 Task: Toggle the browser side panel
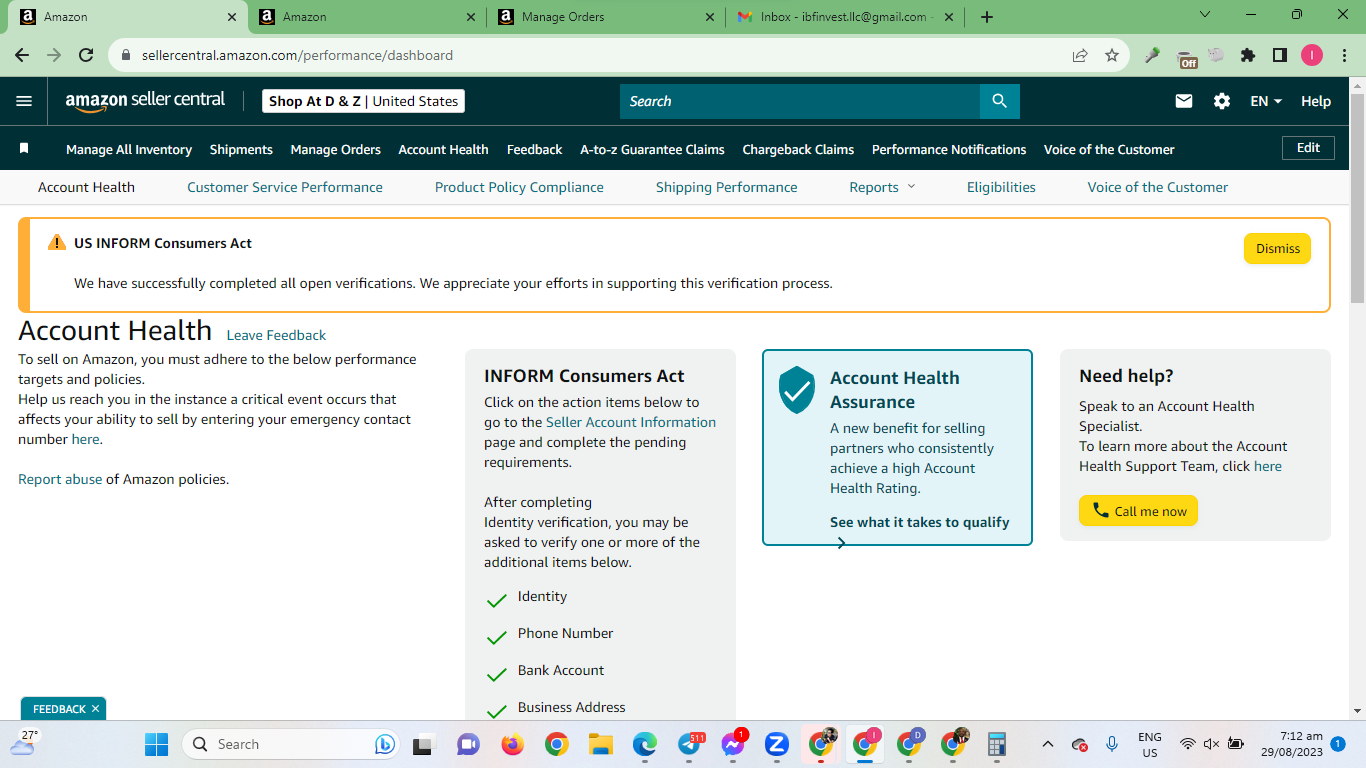1280,56
